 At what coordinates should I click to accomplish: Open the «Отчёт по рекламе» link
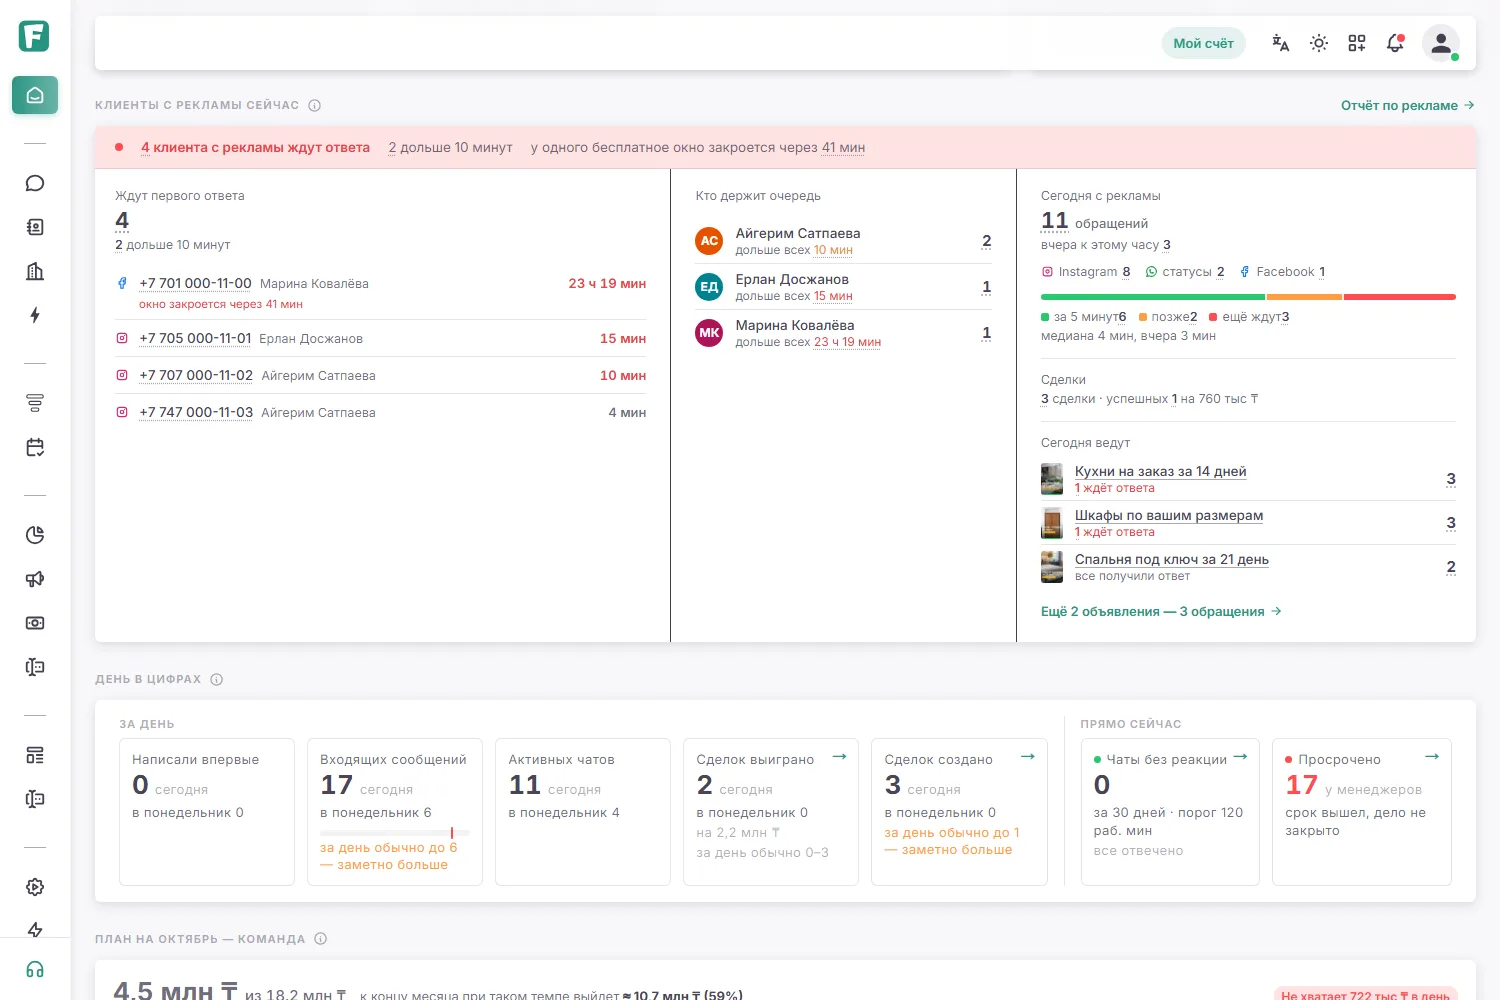point(1408,105)
